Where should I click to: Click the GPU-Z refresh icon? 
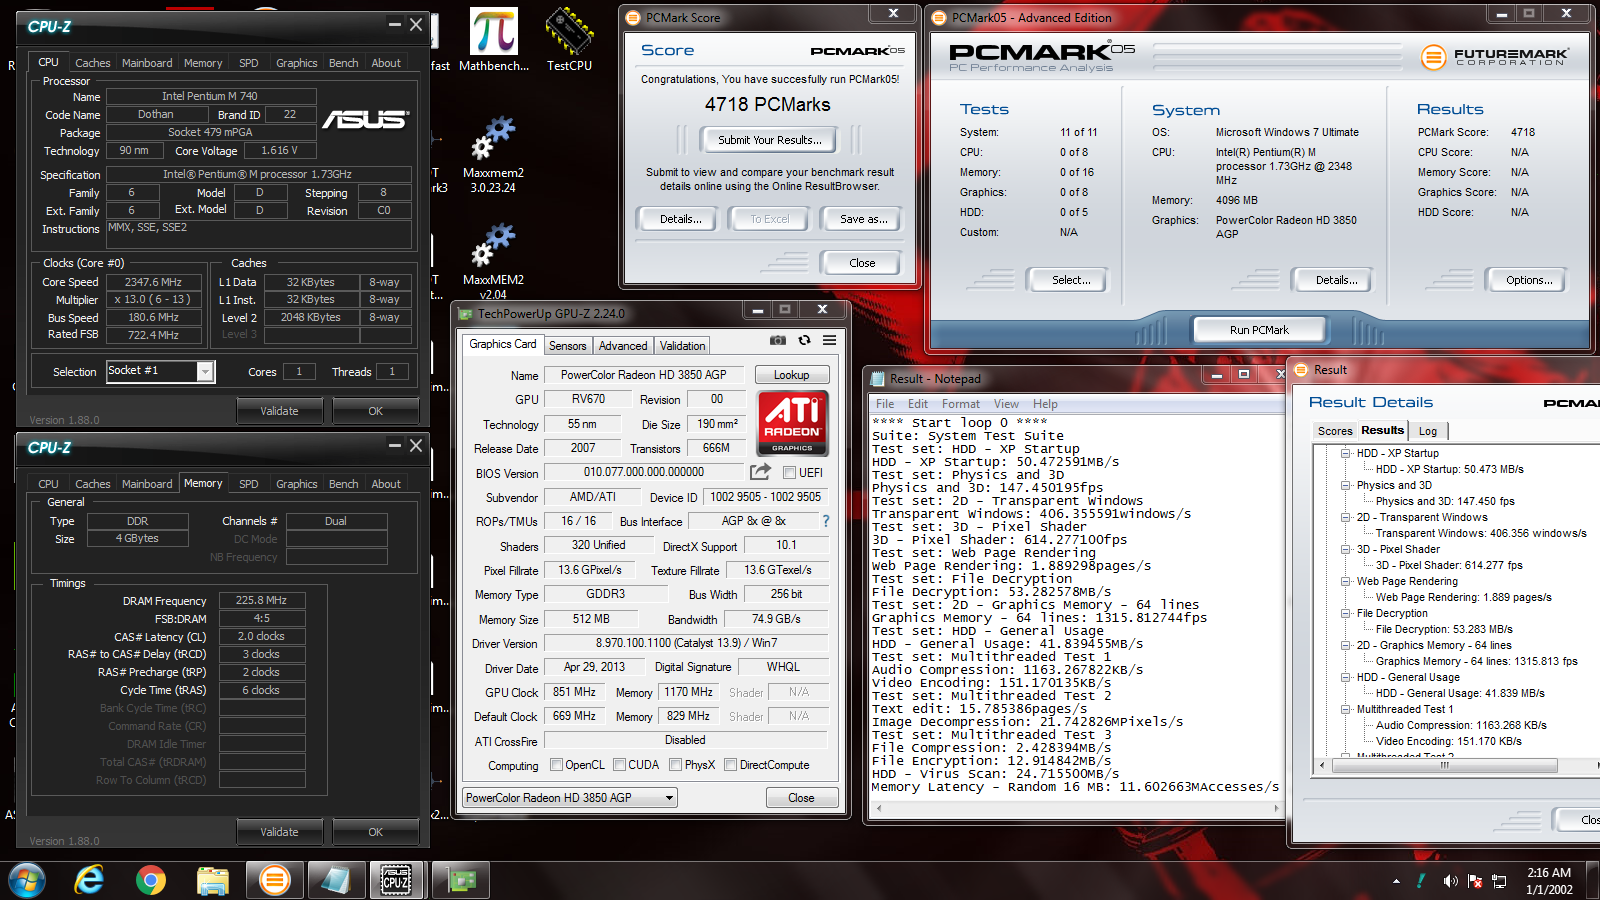point(804,341)
